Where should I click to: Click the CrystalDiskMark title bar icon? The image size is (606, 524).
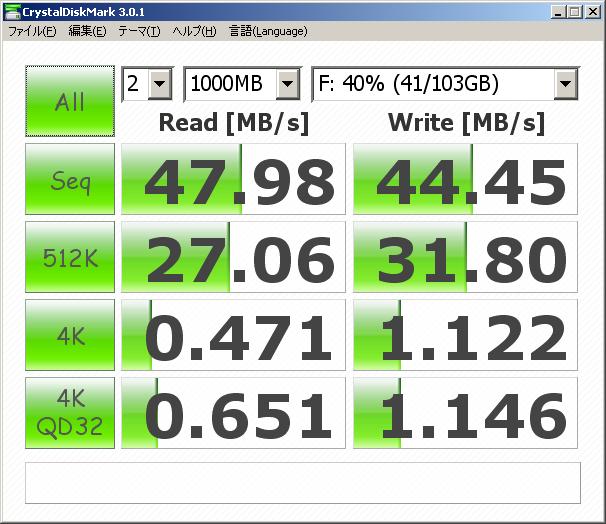tap(12, 12)
